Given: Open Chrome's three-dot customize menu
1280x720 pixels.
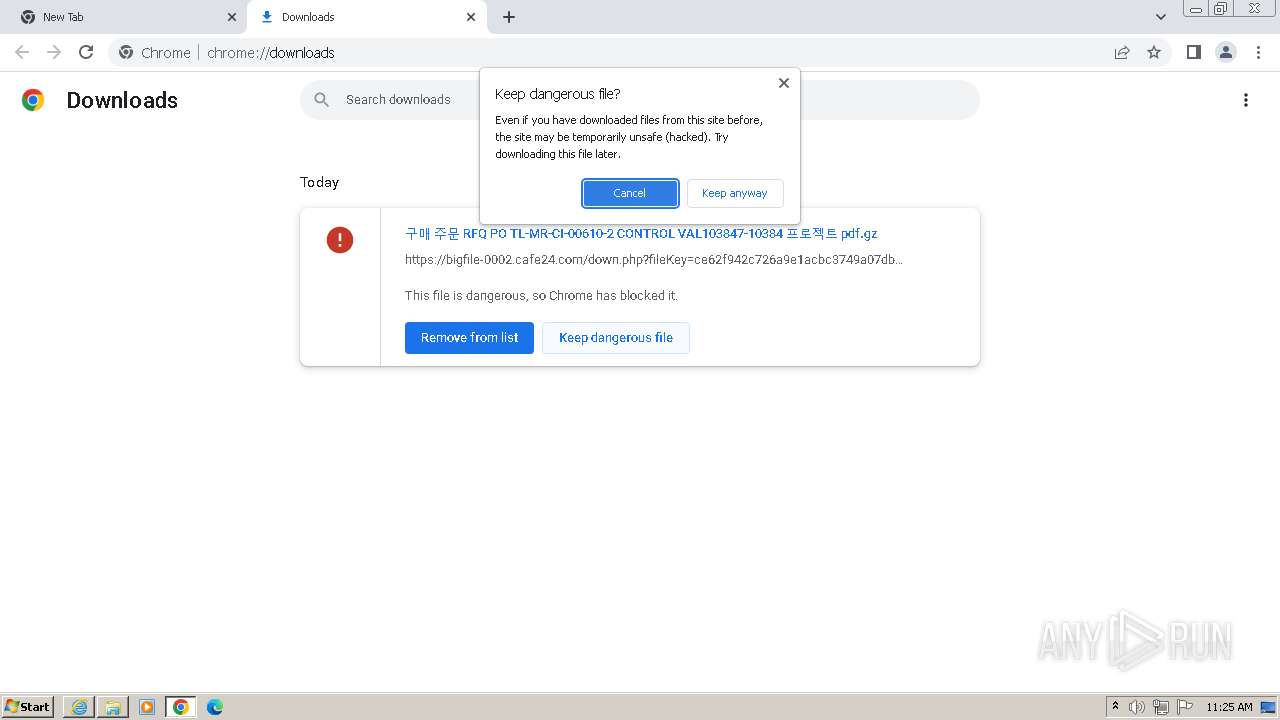Looking at the screenshot, I should (x=1258, y=52).
